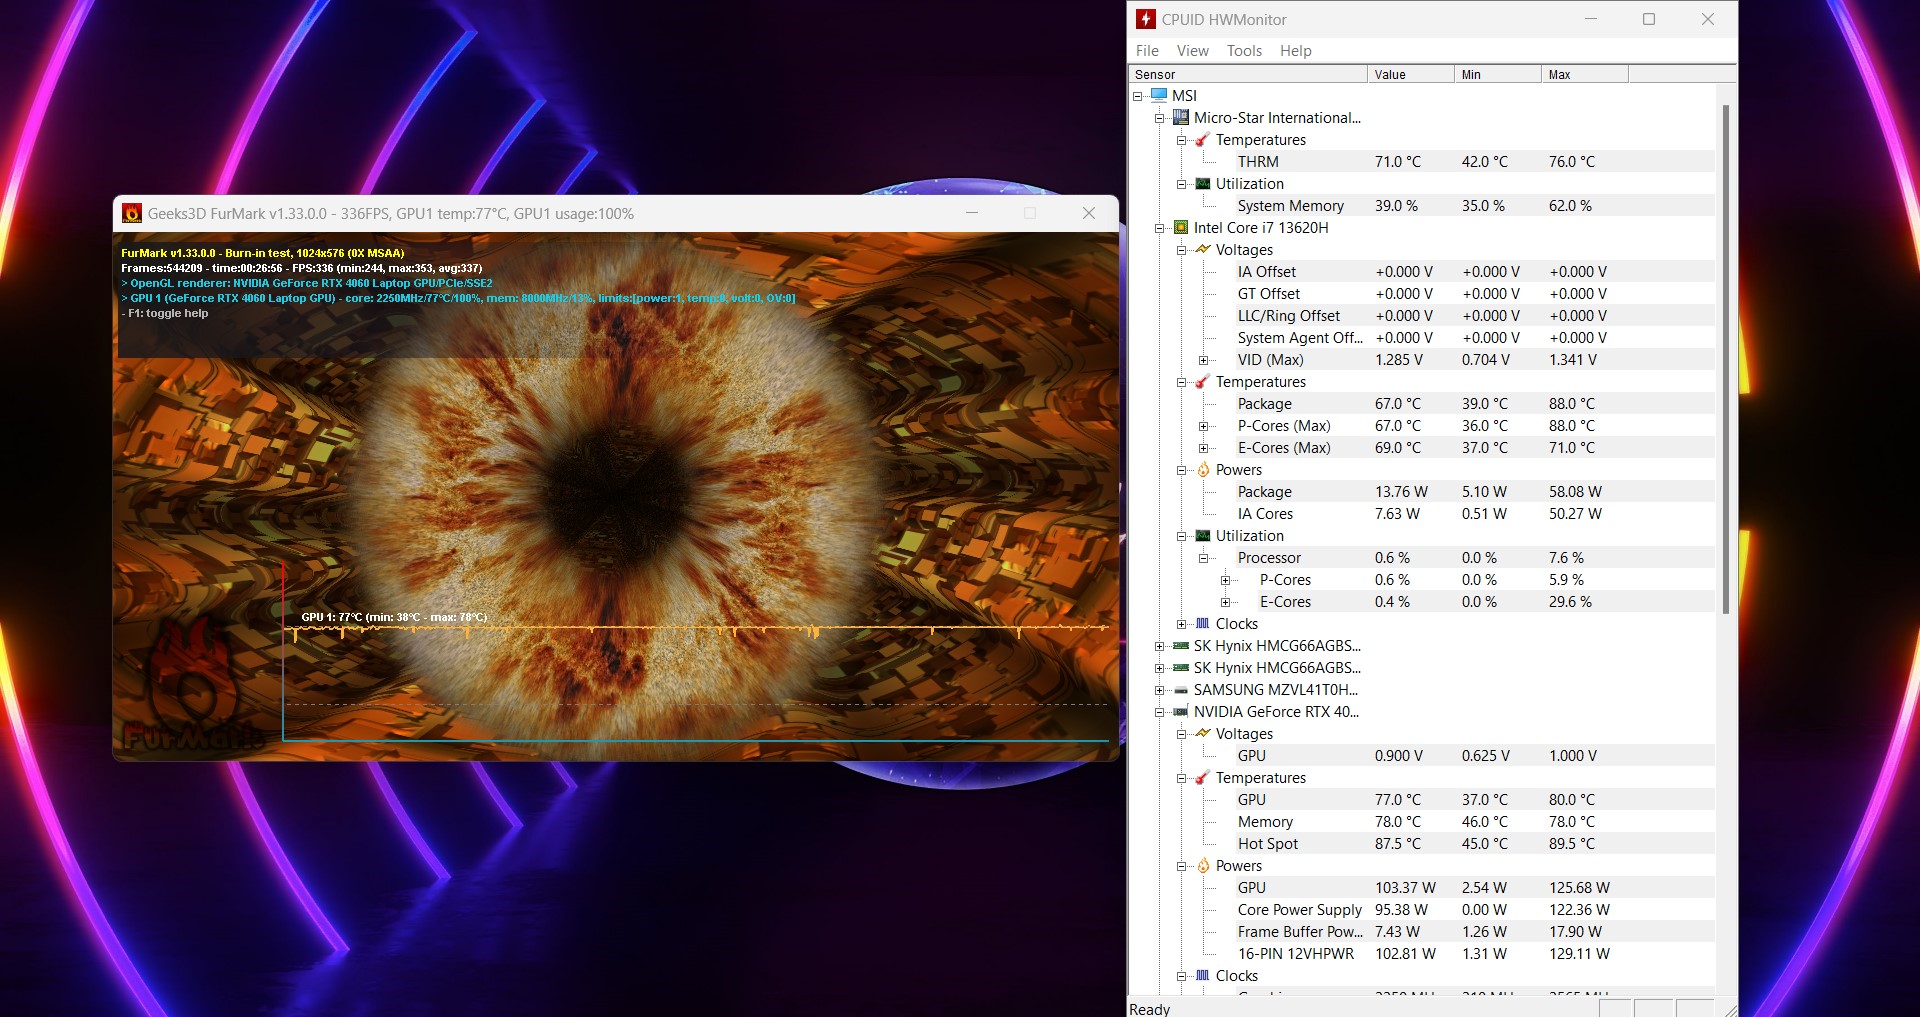
Task: Click the green Utilization graph icon
Action: click(x=1201, y=184)
